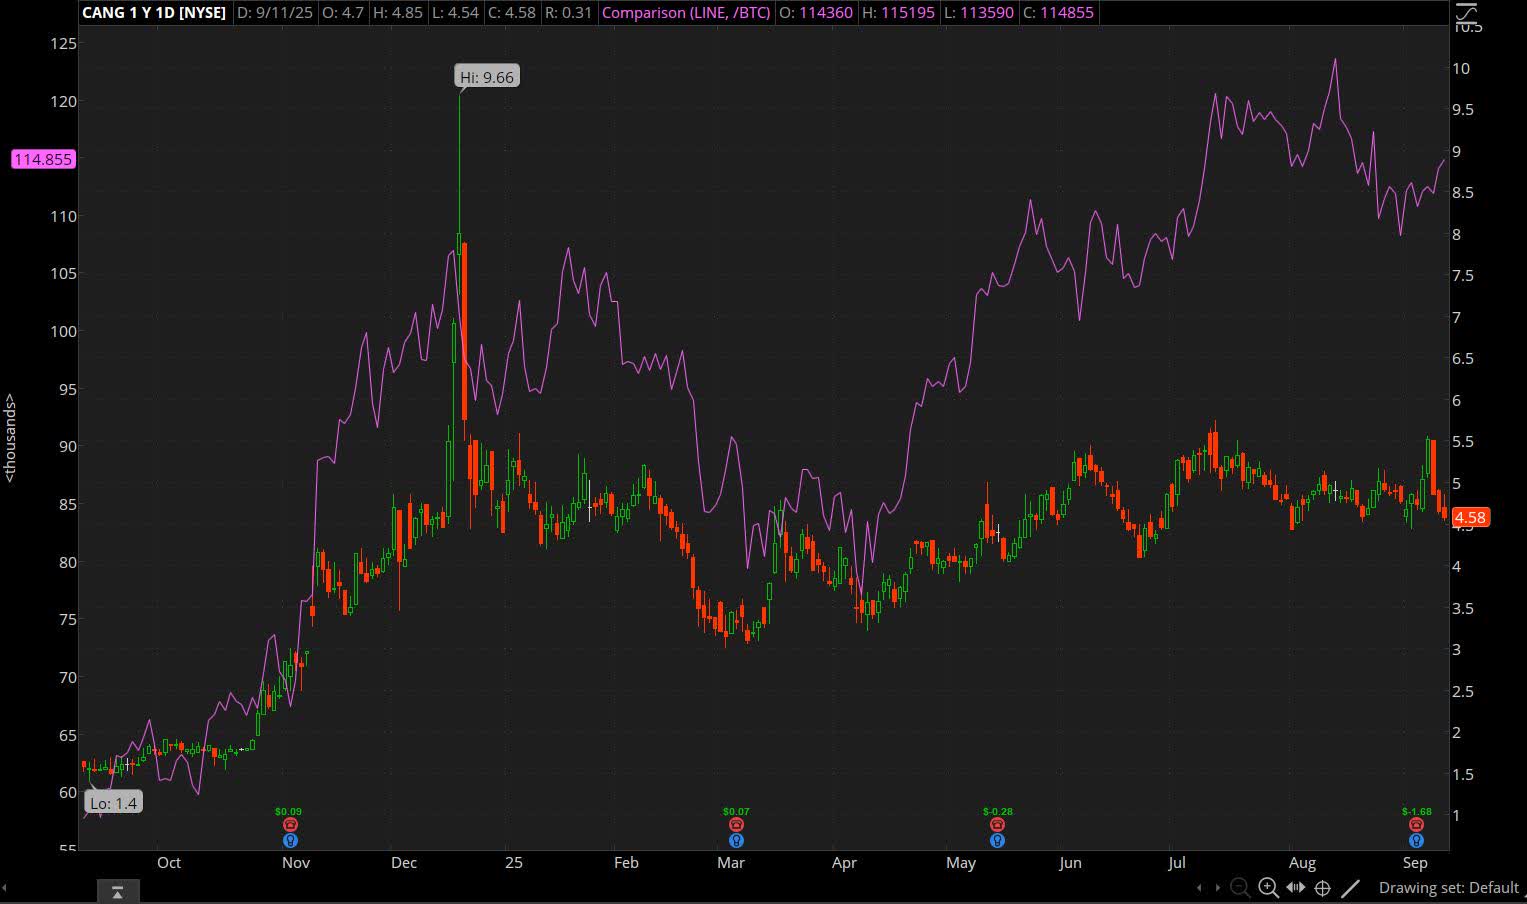Select the Comparison (LINE, /BTC) label
The height and width of the screenshot is (904, 1527).
point(686,13)
